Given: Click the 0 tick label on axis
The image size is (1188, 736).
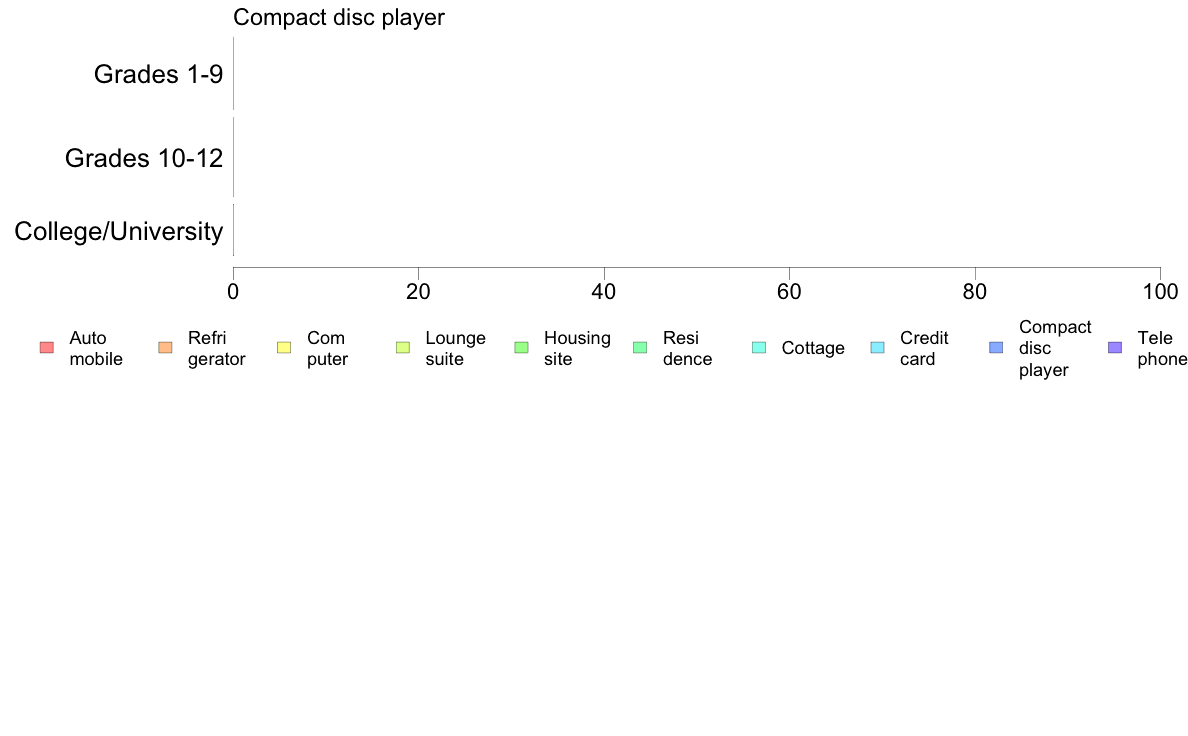Looking at the screenshot, I should pyautogui.click(x=233, y=292).
